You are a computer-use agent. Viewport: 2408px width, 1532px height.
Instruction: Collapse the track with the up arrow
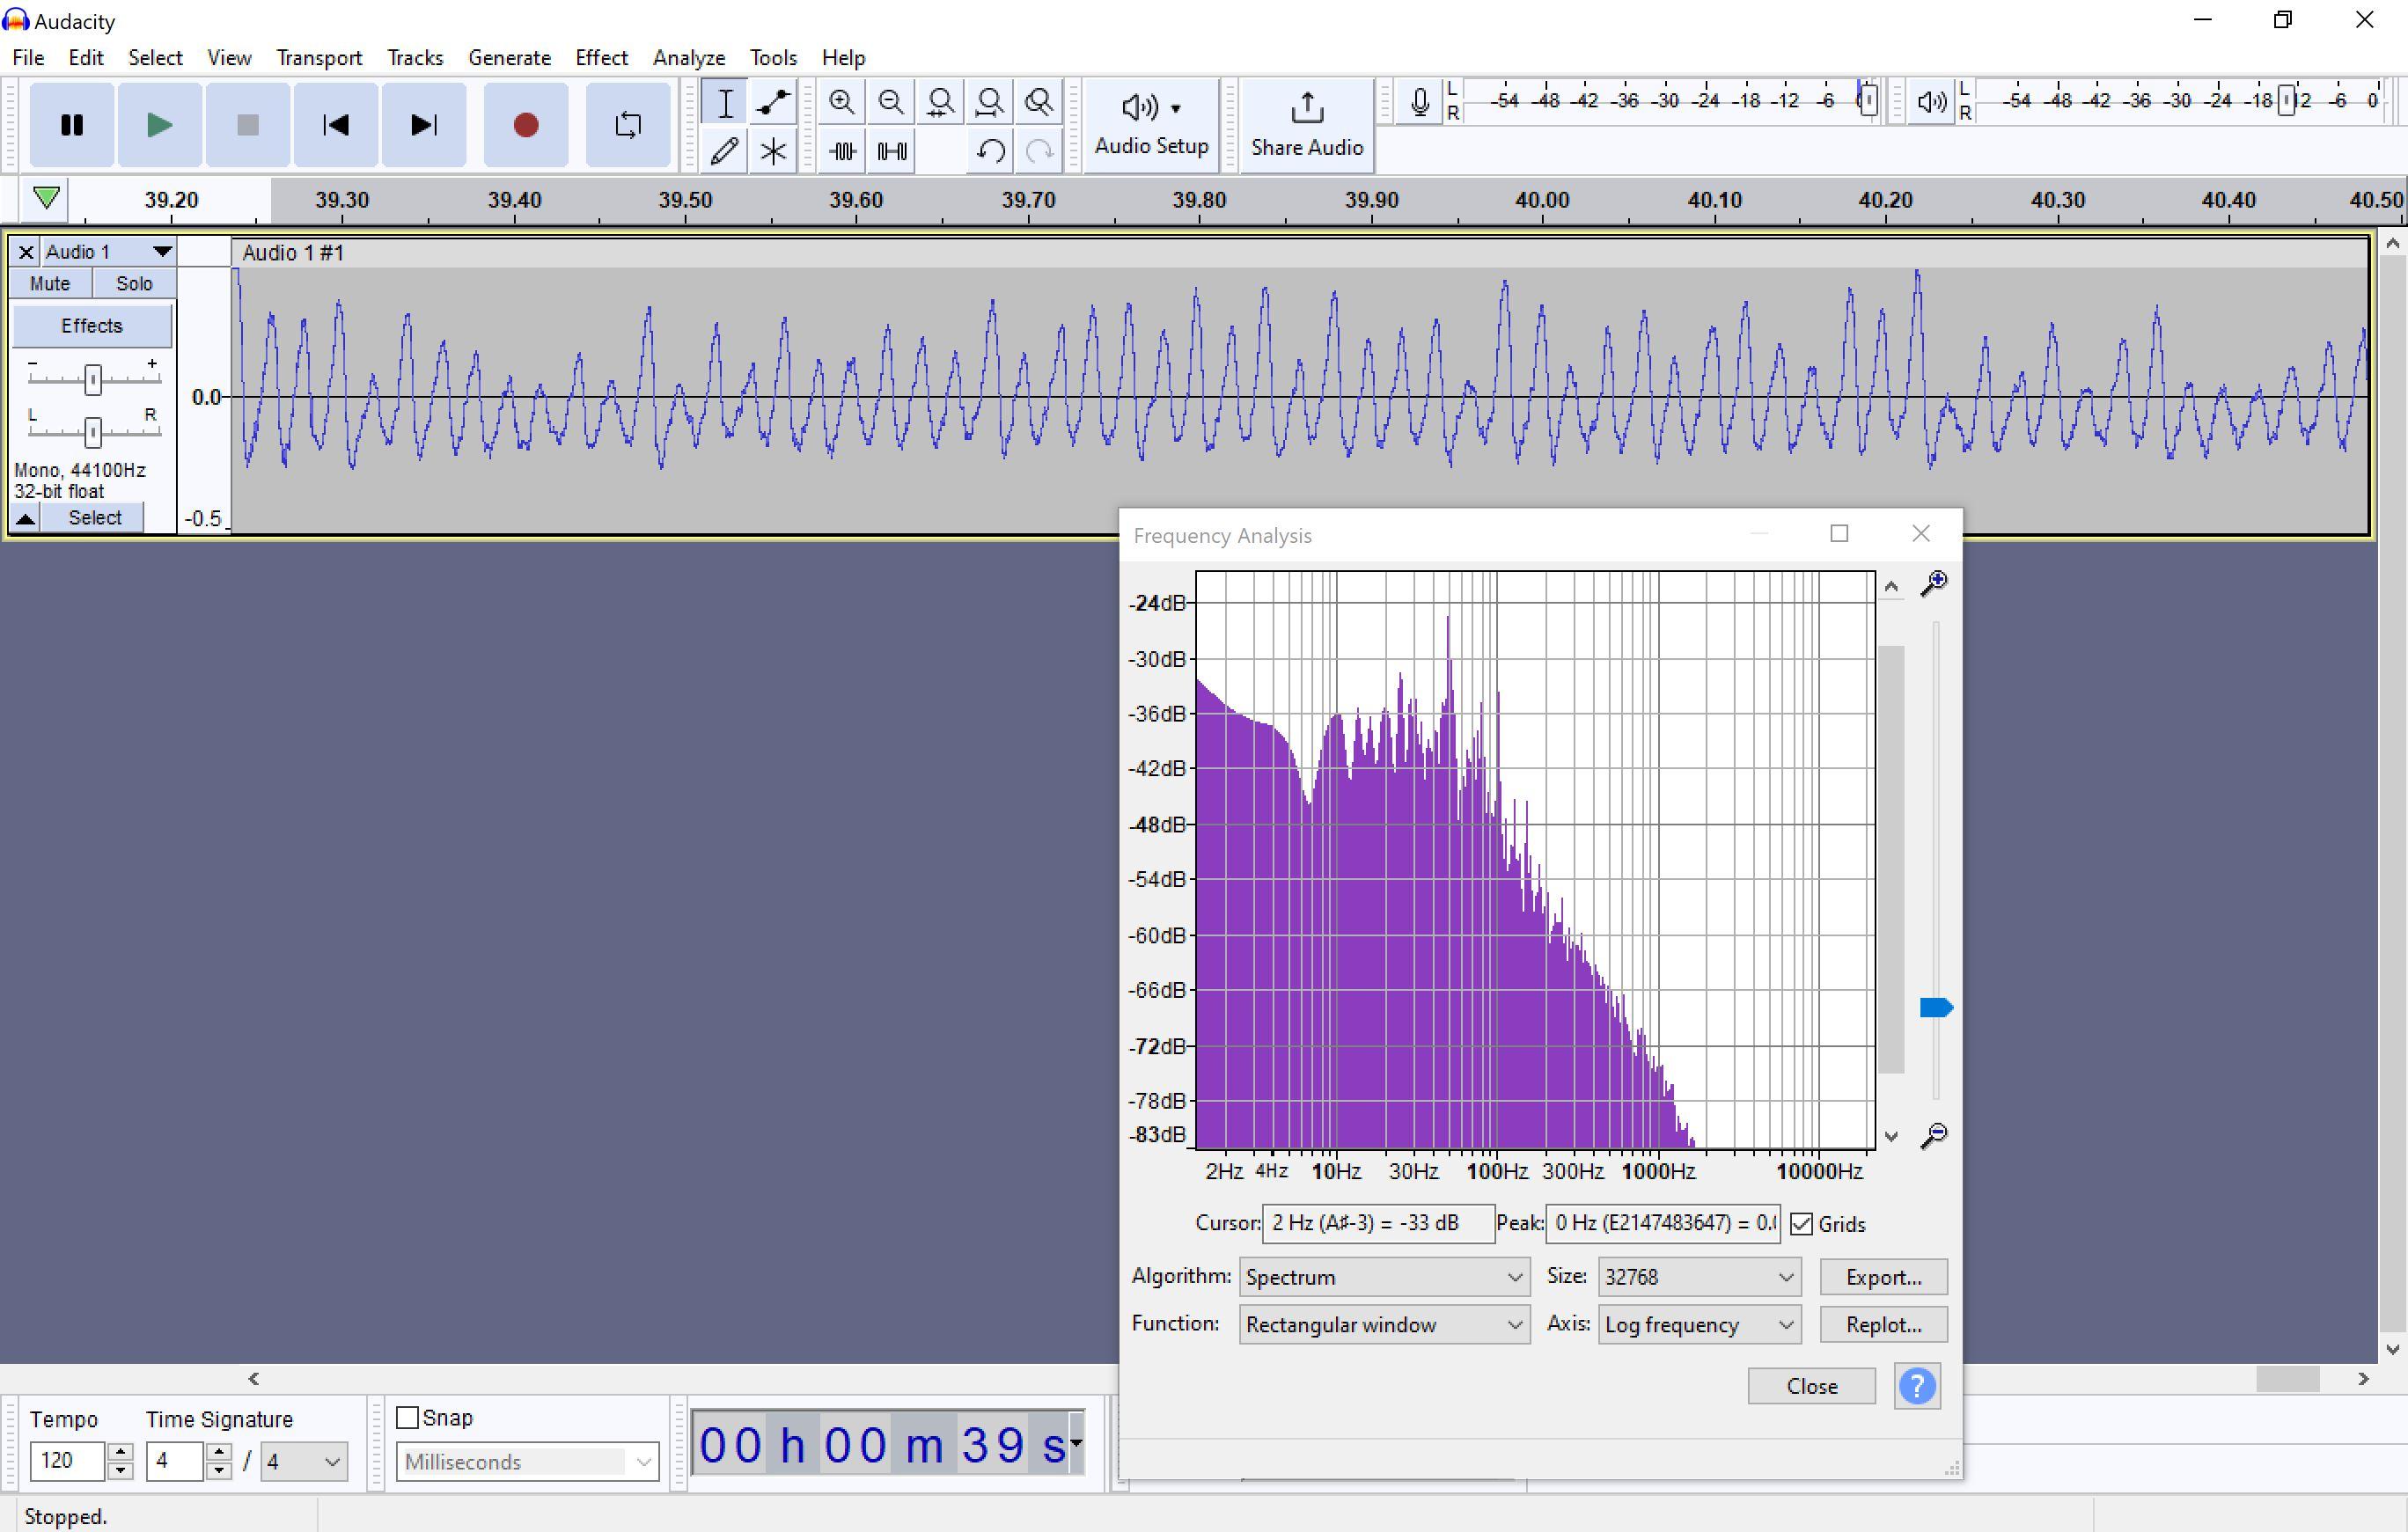pos(25,518)
